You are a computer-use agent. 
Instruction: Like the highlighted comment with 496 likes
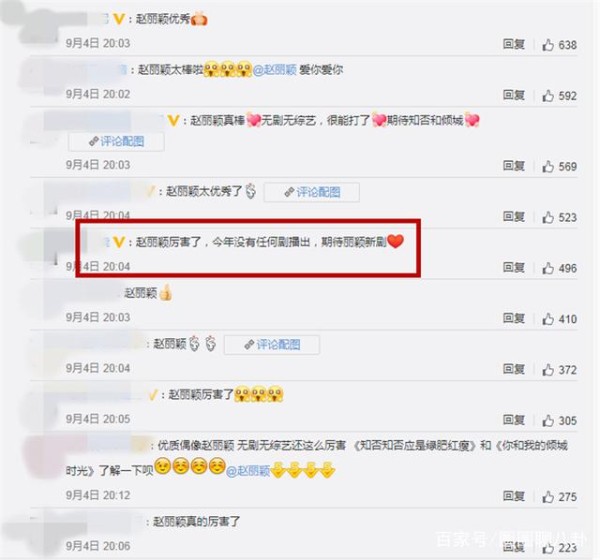[x=548, y=268]
